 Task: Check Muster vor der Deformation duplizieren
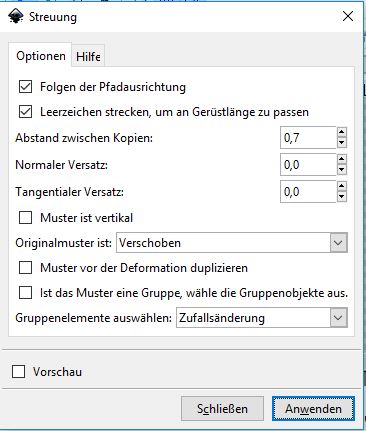[26, 268]
